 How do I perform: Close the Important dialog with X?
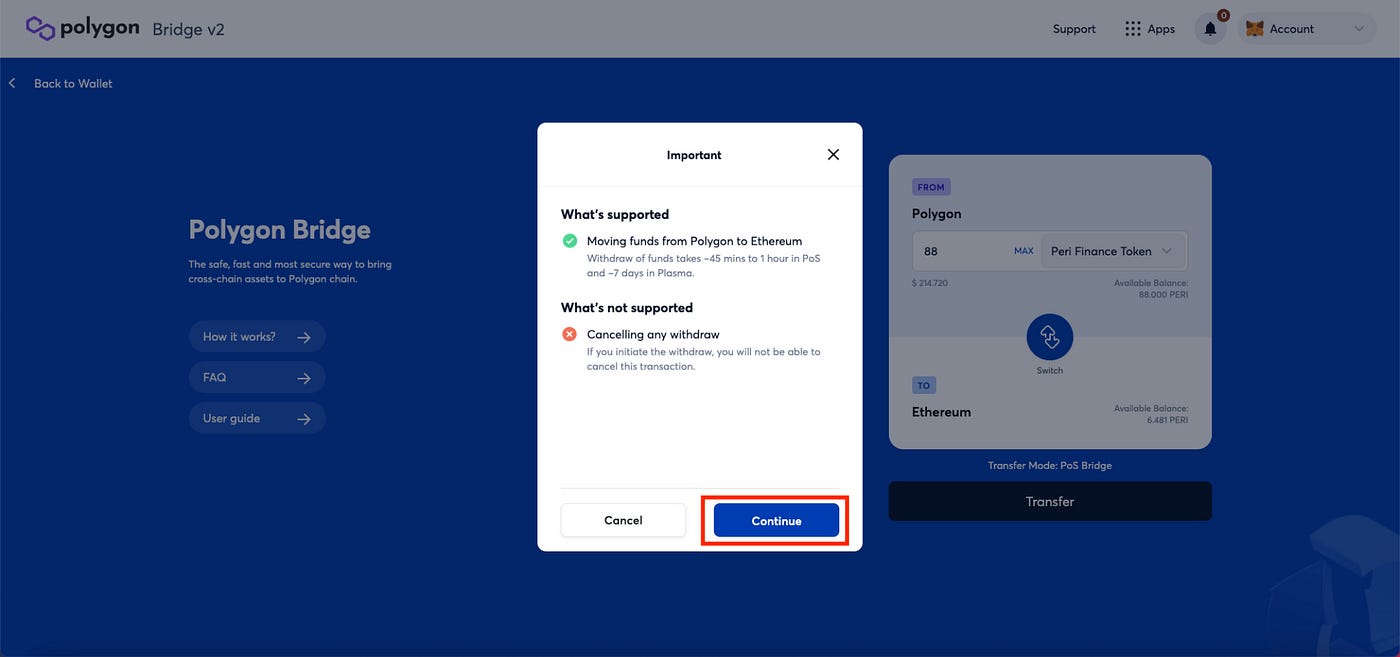pyautogui.click(x=833, y=154)
